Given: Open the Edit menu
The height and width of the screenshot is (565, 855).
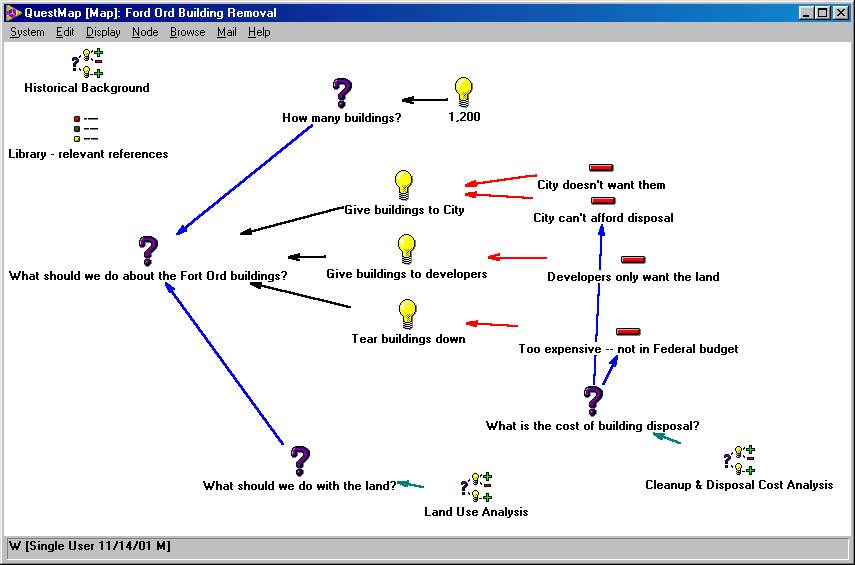Looking at the screenshot, I should tap(65, 32).
